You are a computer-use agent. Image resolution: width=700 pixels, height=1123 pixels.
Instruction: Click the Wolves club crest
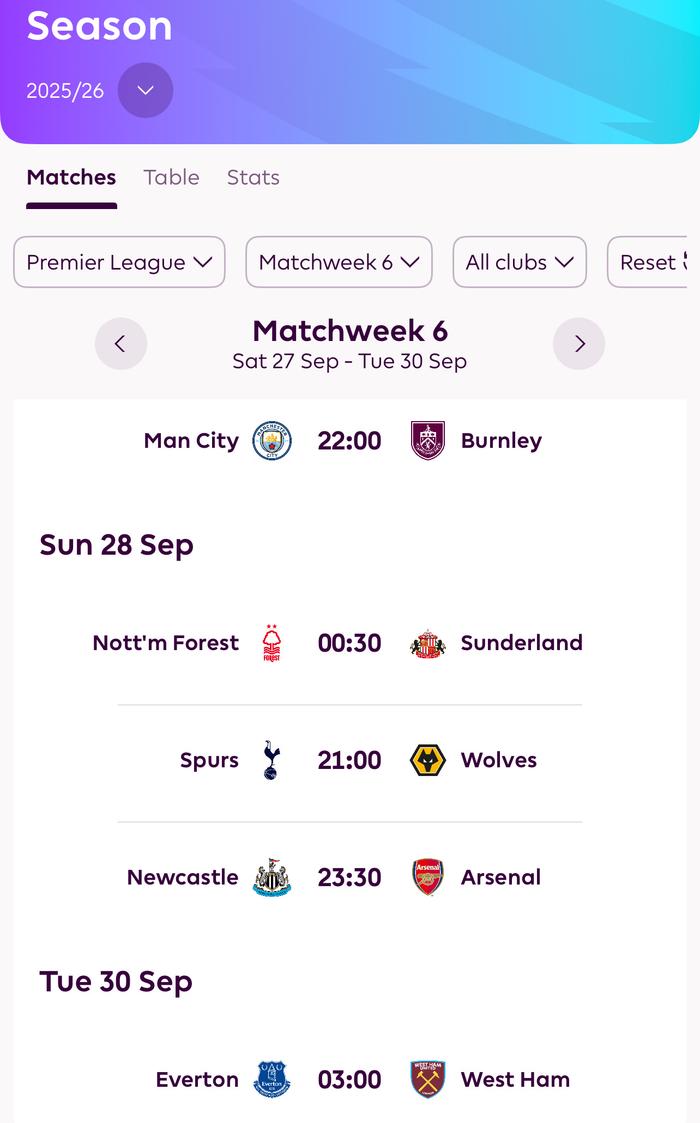428,760
